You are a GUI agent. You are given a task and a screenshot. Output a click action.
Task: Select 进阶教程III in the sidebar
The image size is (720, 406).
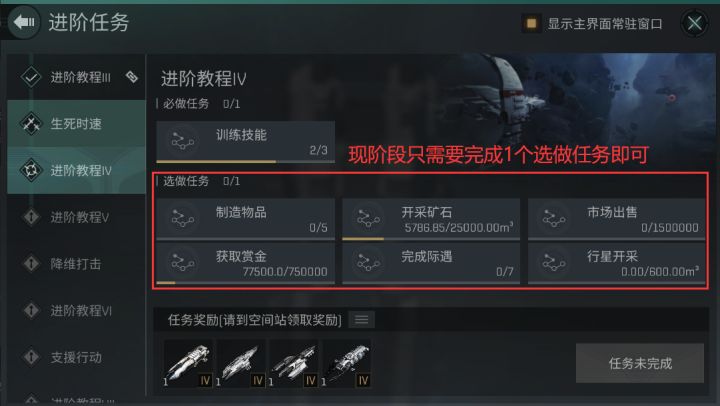point(76,77)
